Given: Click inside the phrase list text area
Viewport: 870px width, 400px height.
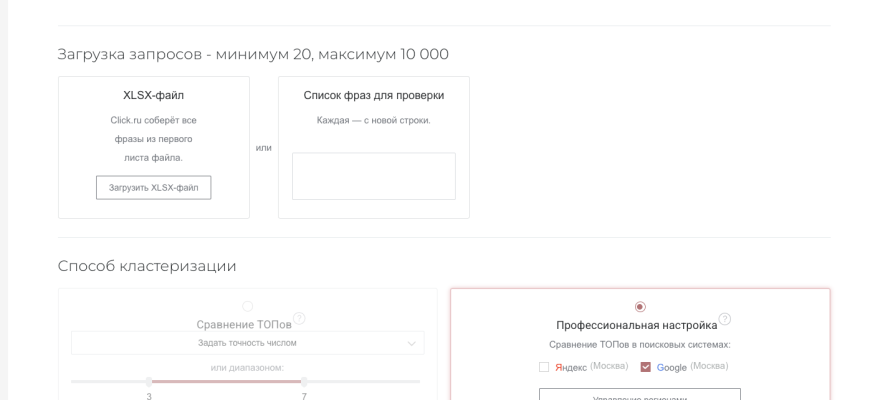Looking at the screenshot, I should click(x=373, y=176).
